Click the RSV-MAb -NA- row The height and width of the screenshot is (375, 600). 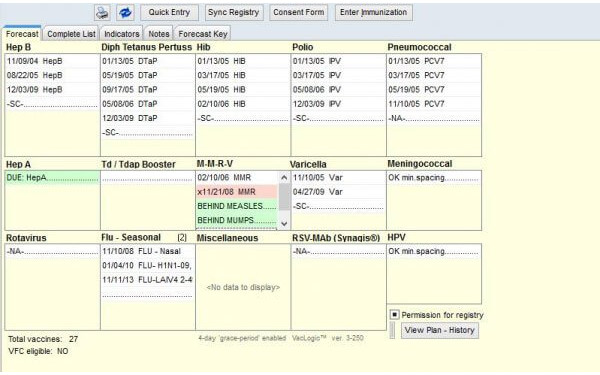(338, 251)
